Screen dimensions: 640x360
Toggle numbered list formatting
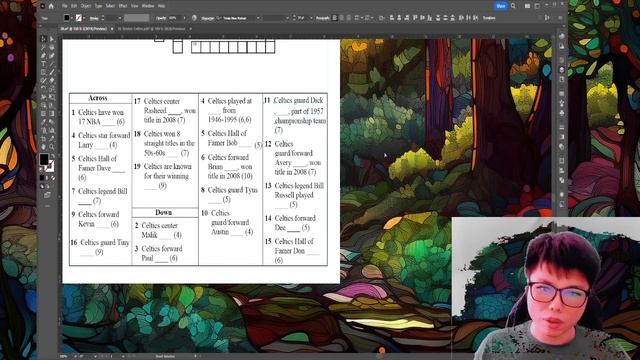point(367,18)
